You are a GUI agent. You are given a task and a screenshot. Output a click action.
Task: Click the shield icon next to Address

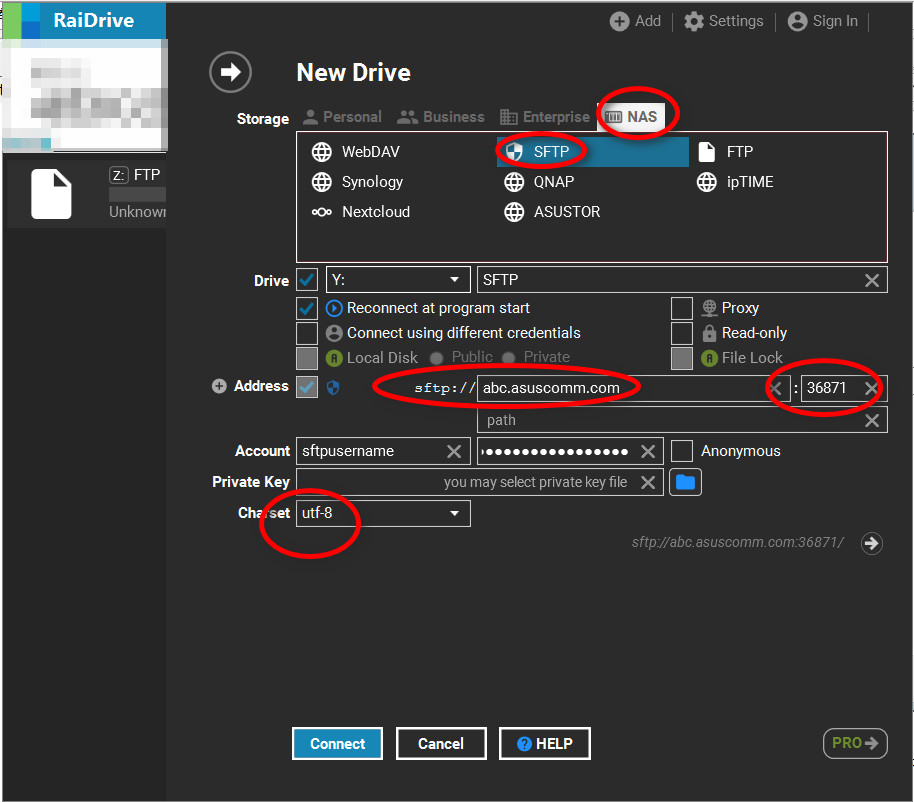tap(333, 388)
